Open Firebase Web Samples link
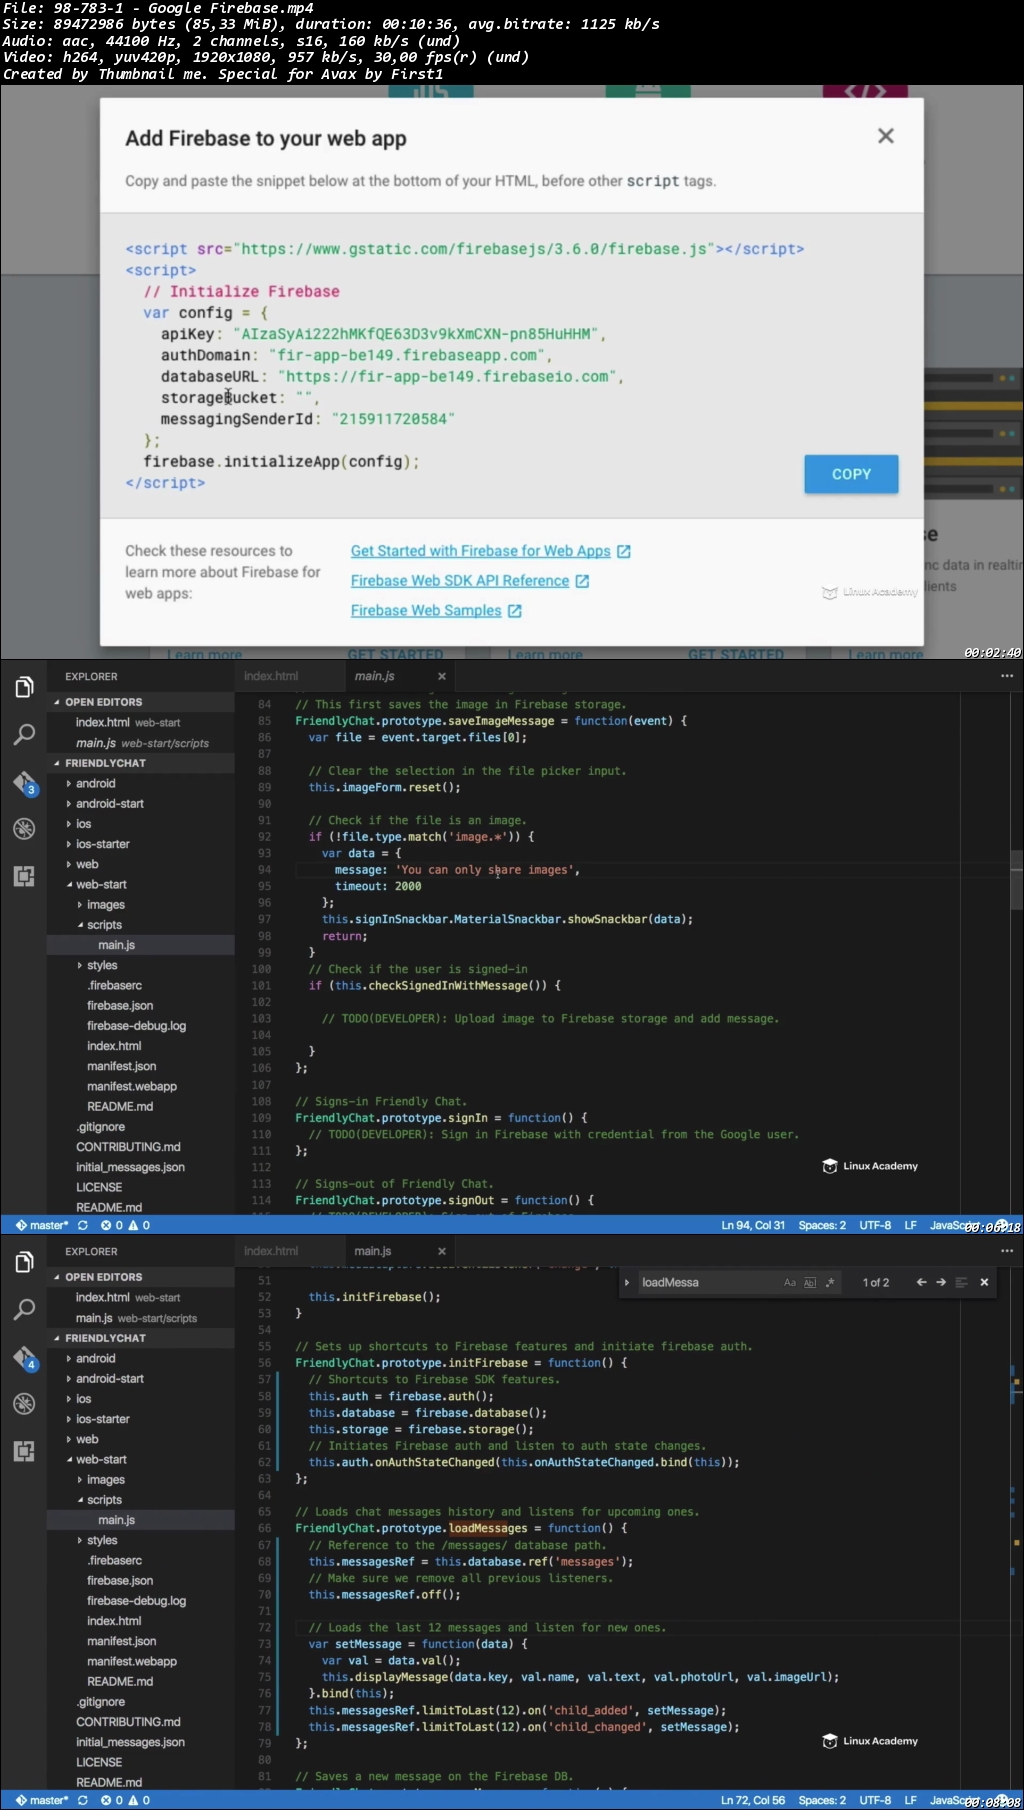Image resolution: width=1024 pixels, height=1810 pixels. coord(426,611)
